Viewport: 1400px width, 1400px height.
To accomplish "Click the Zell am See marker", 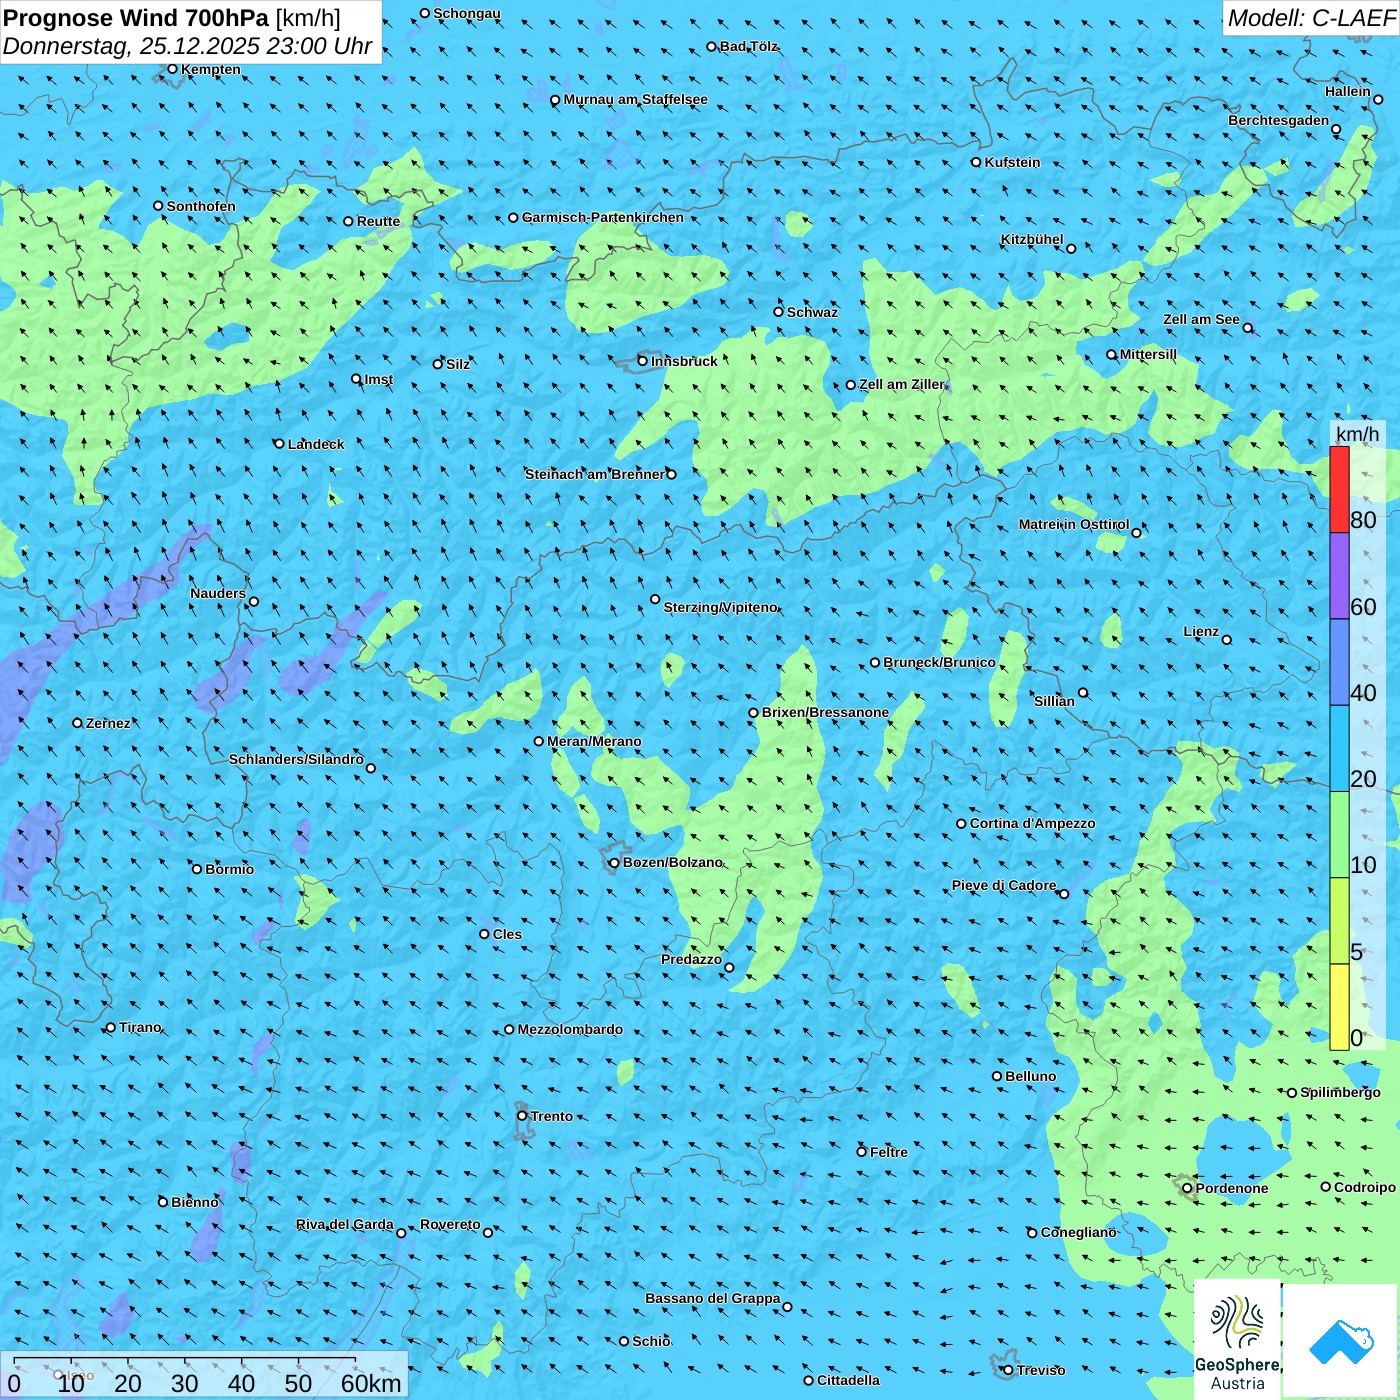I will point(1248,328).
